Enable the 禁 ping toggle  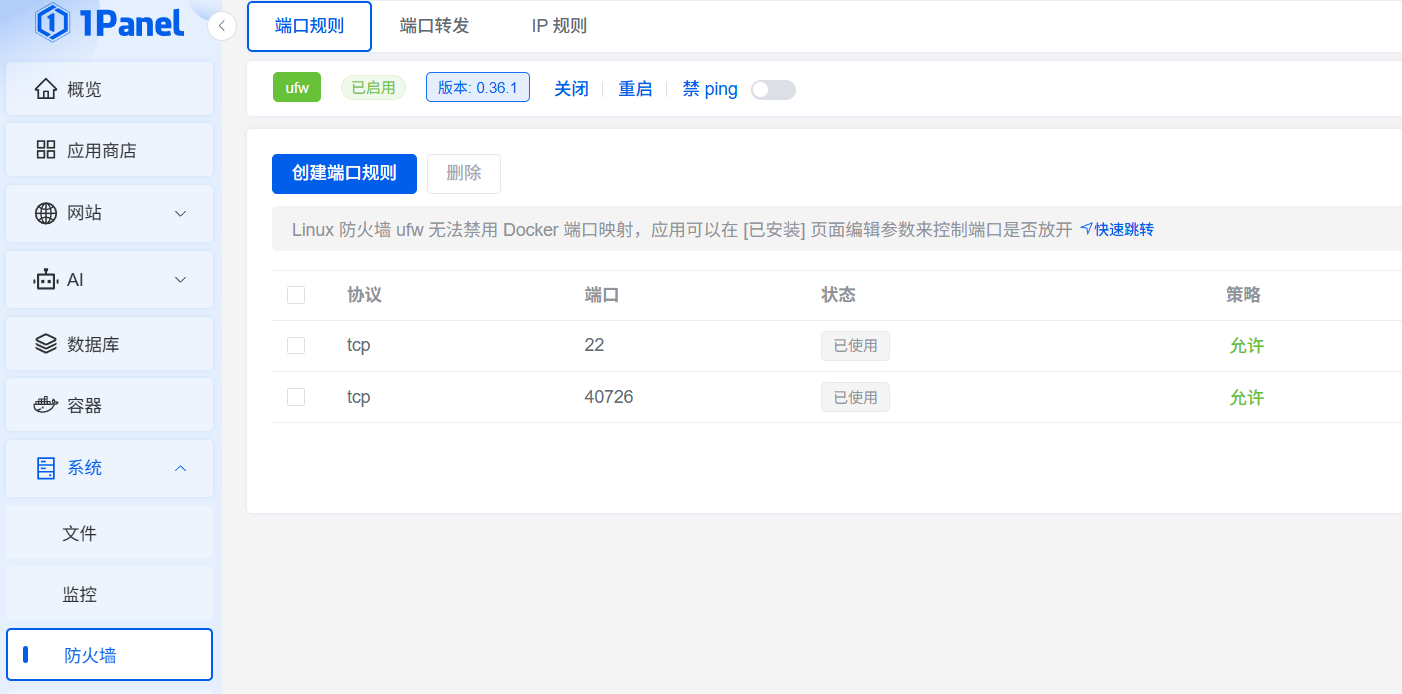[x=773, y=90]
